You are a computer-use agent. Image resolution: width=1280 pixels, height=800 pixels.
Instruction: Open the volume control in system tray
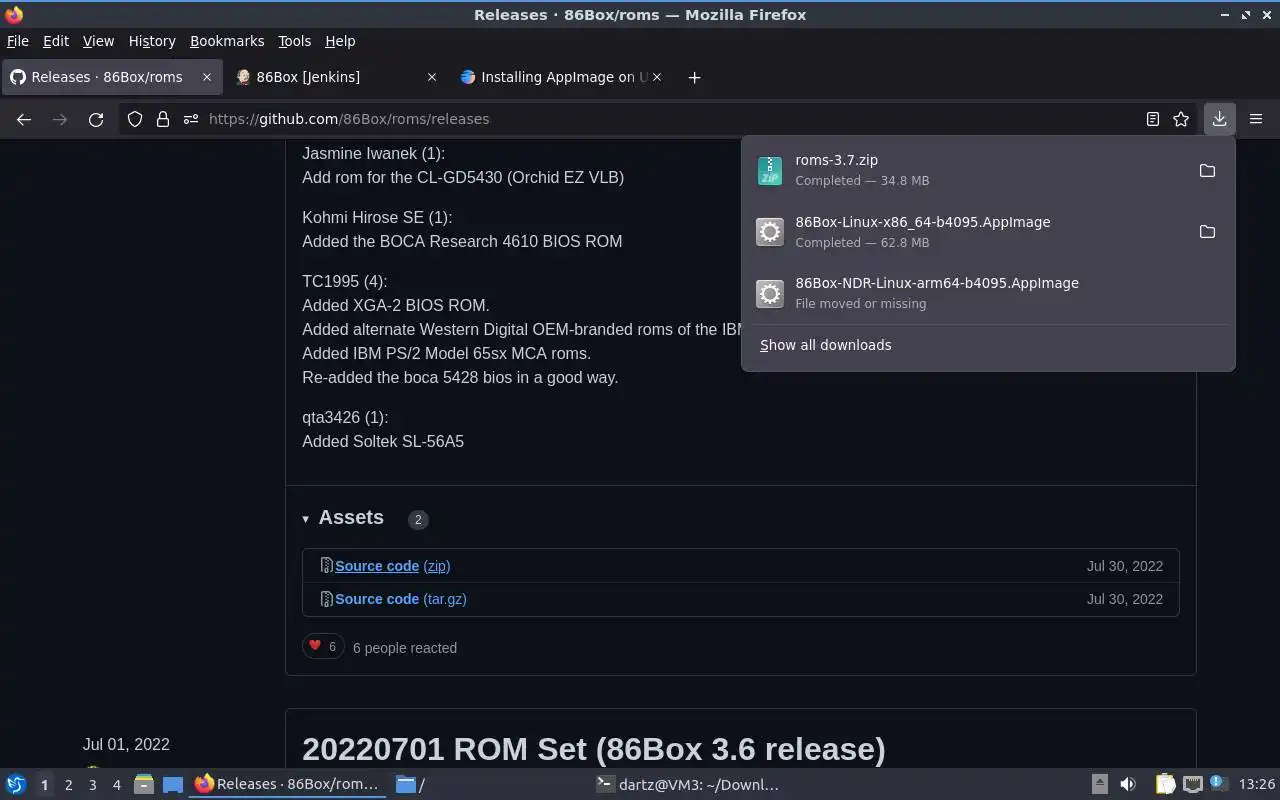1128,785
